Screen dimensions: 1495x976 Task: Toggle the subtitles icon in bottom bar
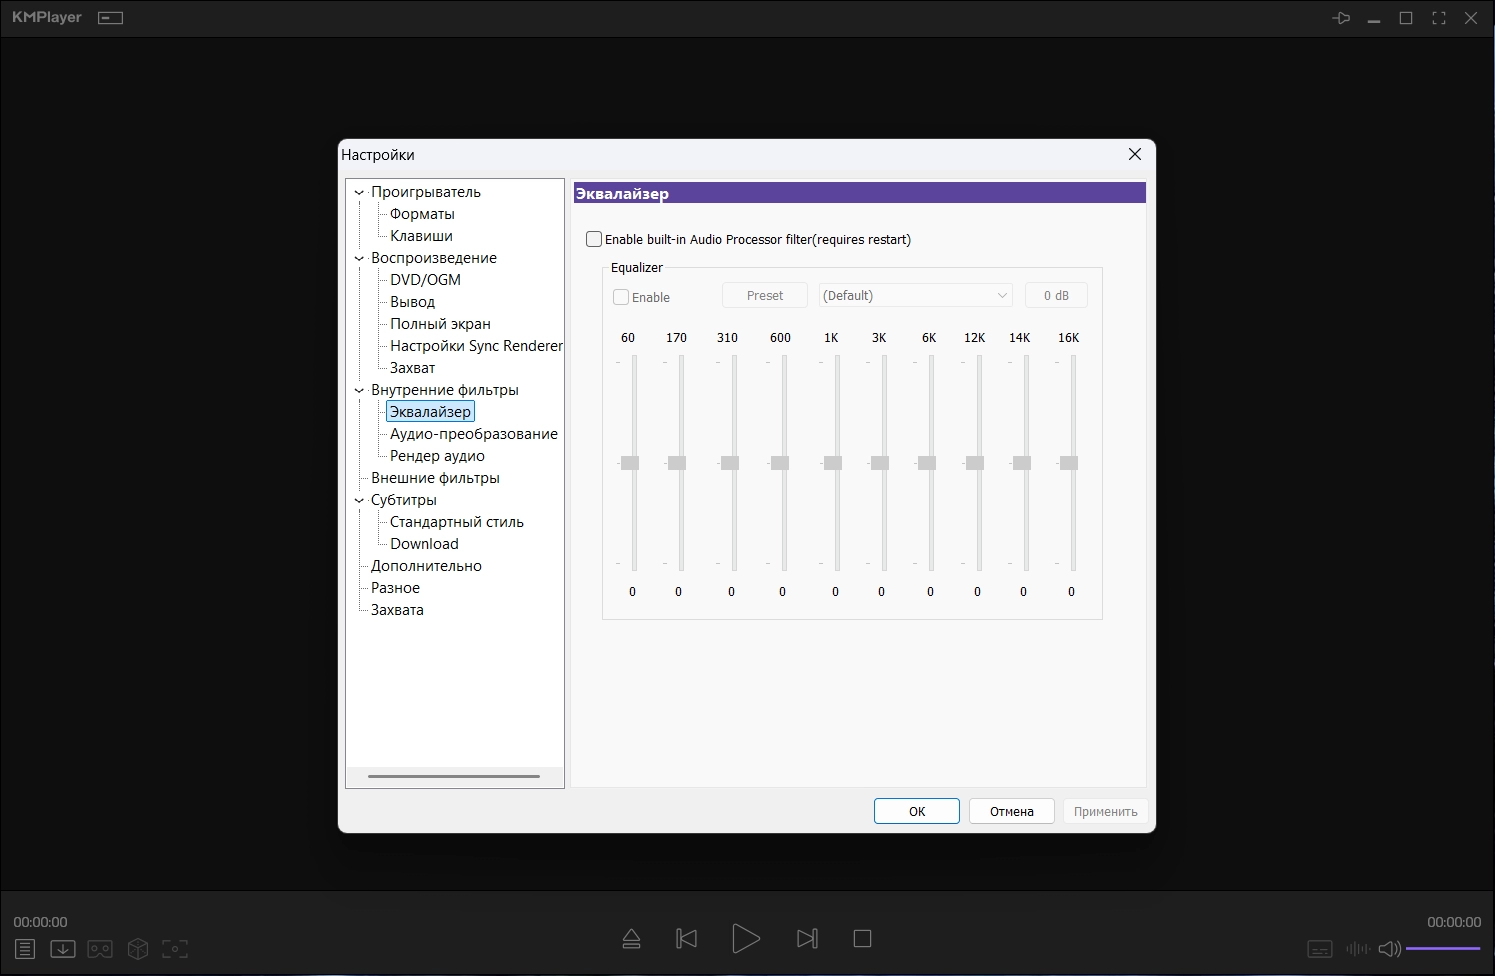[1320, 948]
